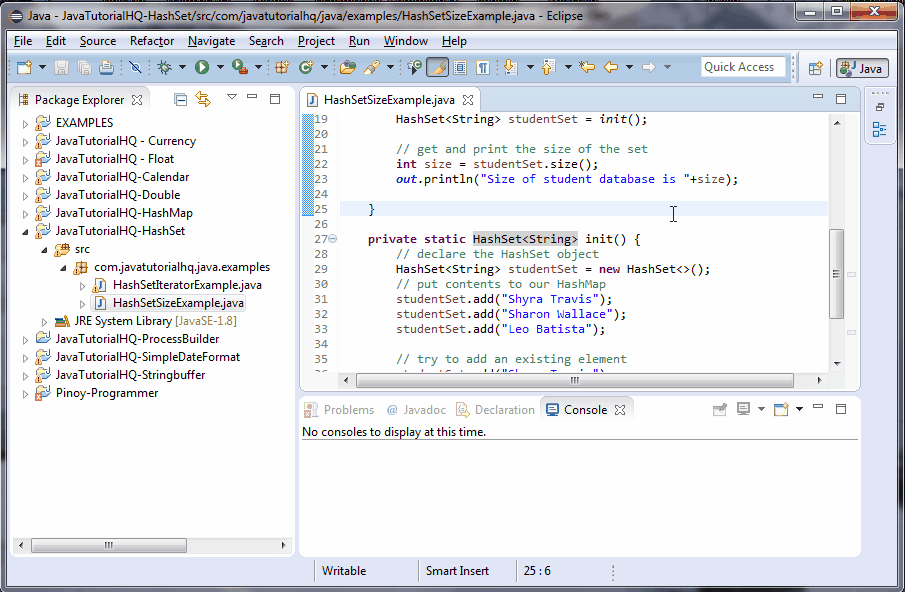Viewport: 905px width, 592px height.
Task: Activate the Search flashlight icon
Action: pos(373,68)
